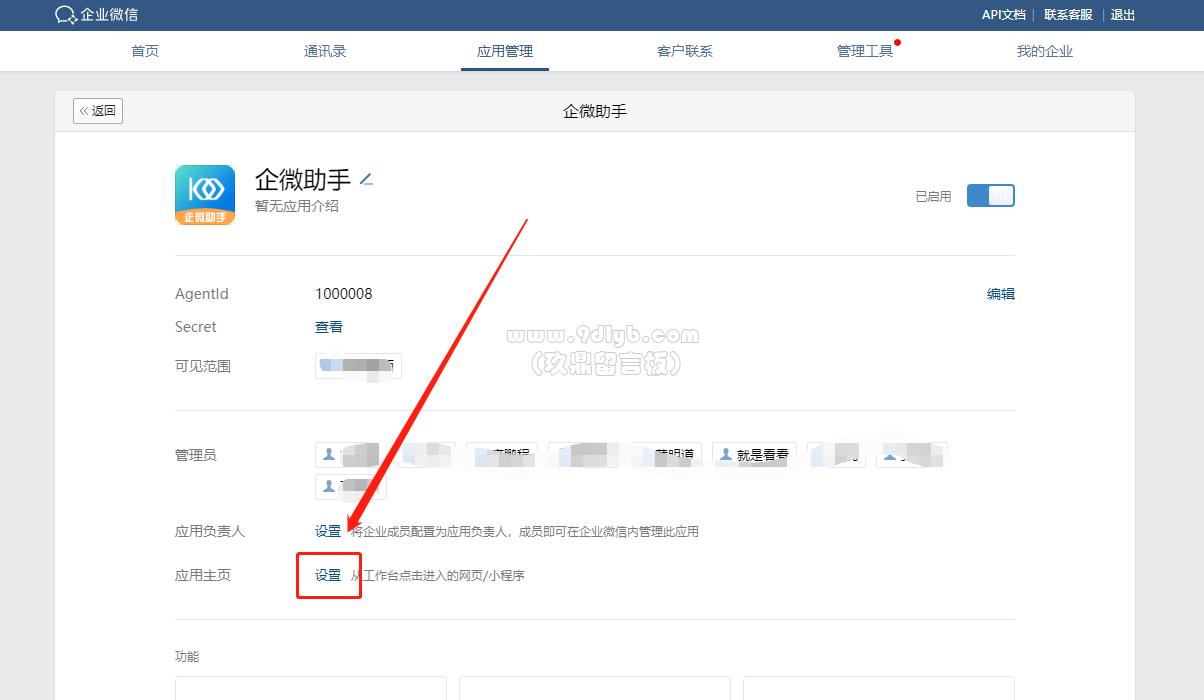
Task: Click the 暂无应用介绍 description text
Action: [297, 206]
